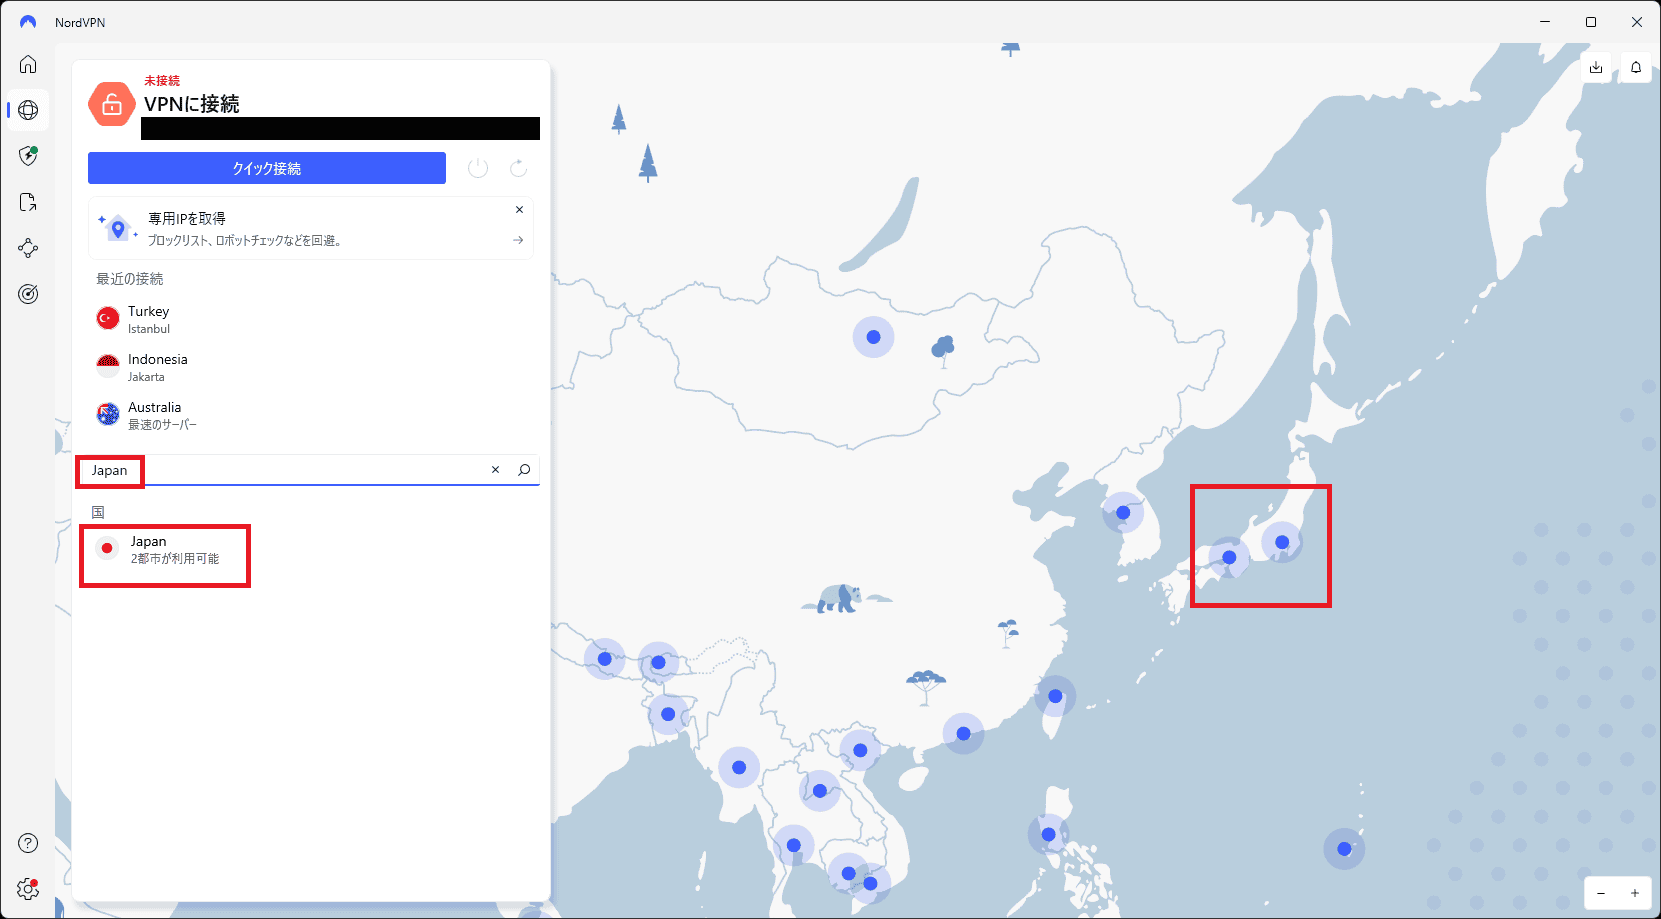Open Threat Protection shield icon
The height and width of the screenshot is (919, 1661).
click(x=28, y=156)
